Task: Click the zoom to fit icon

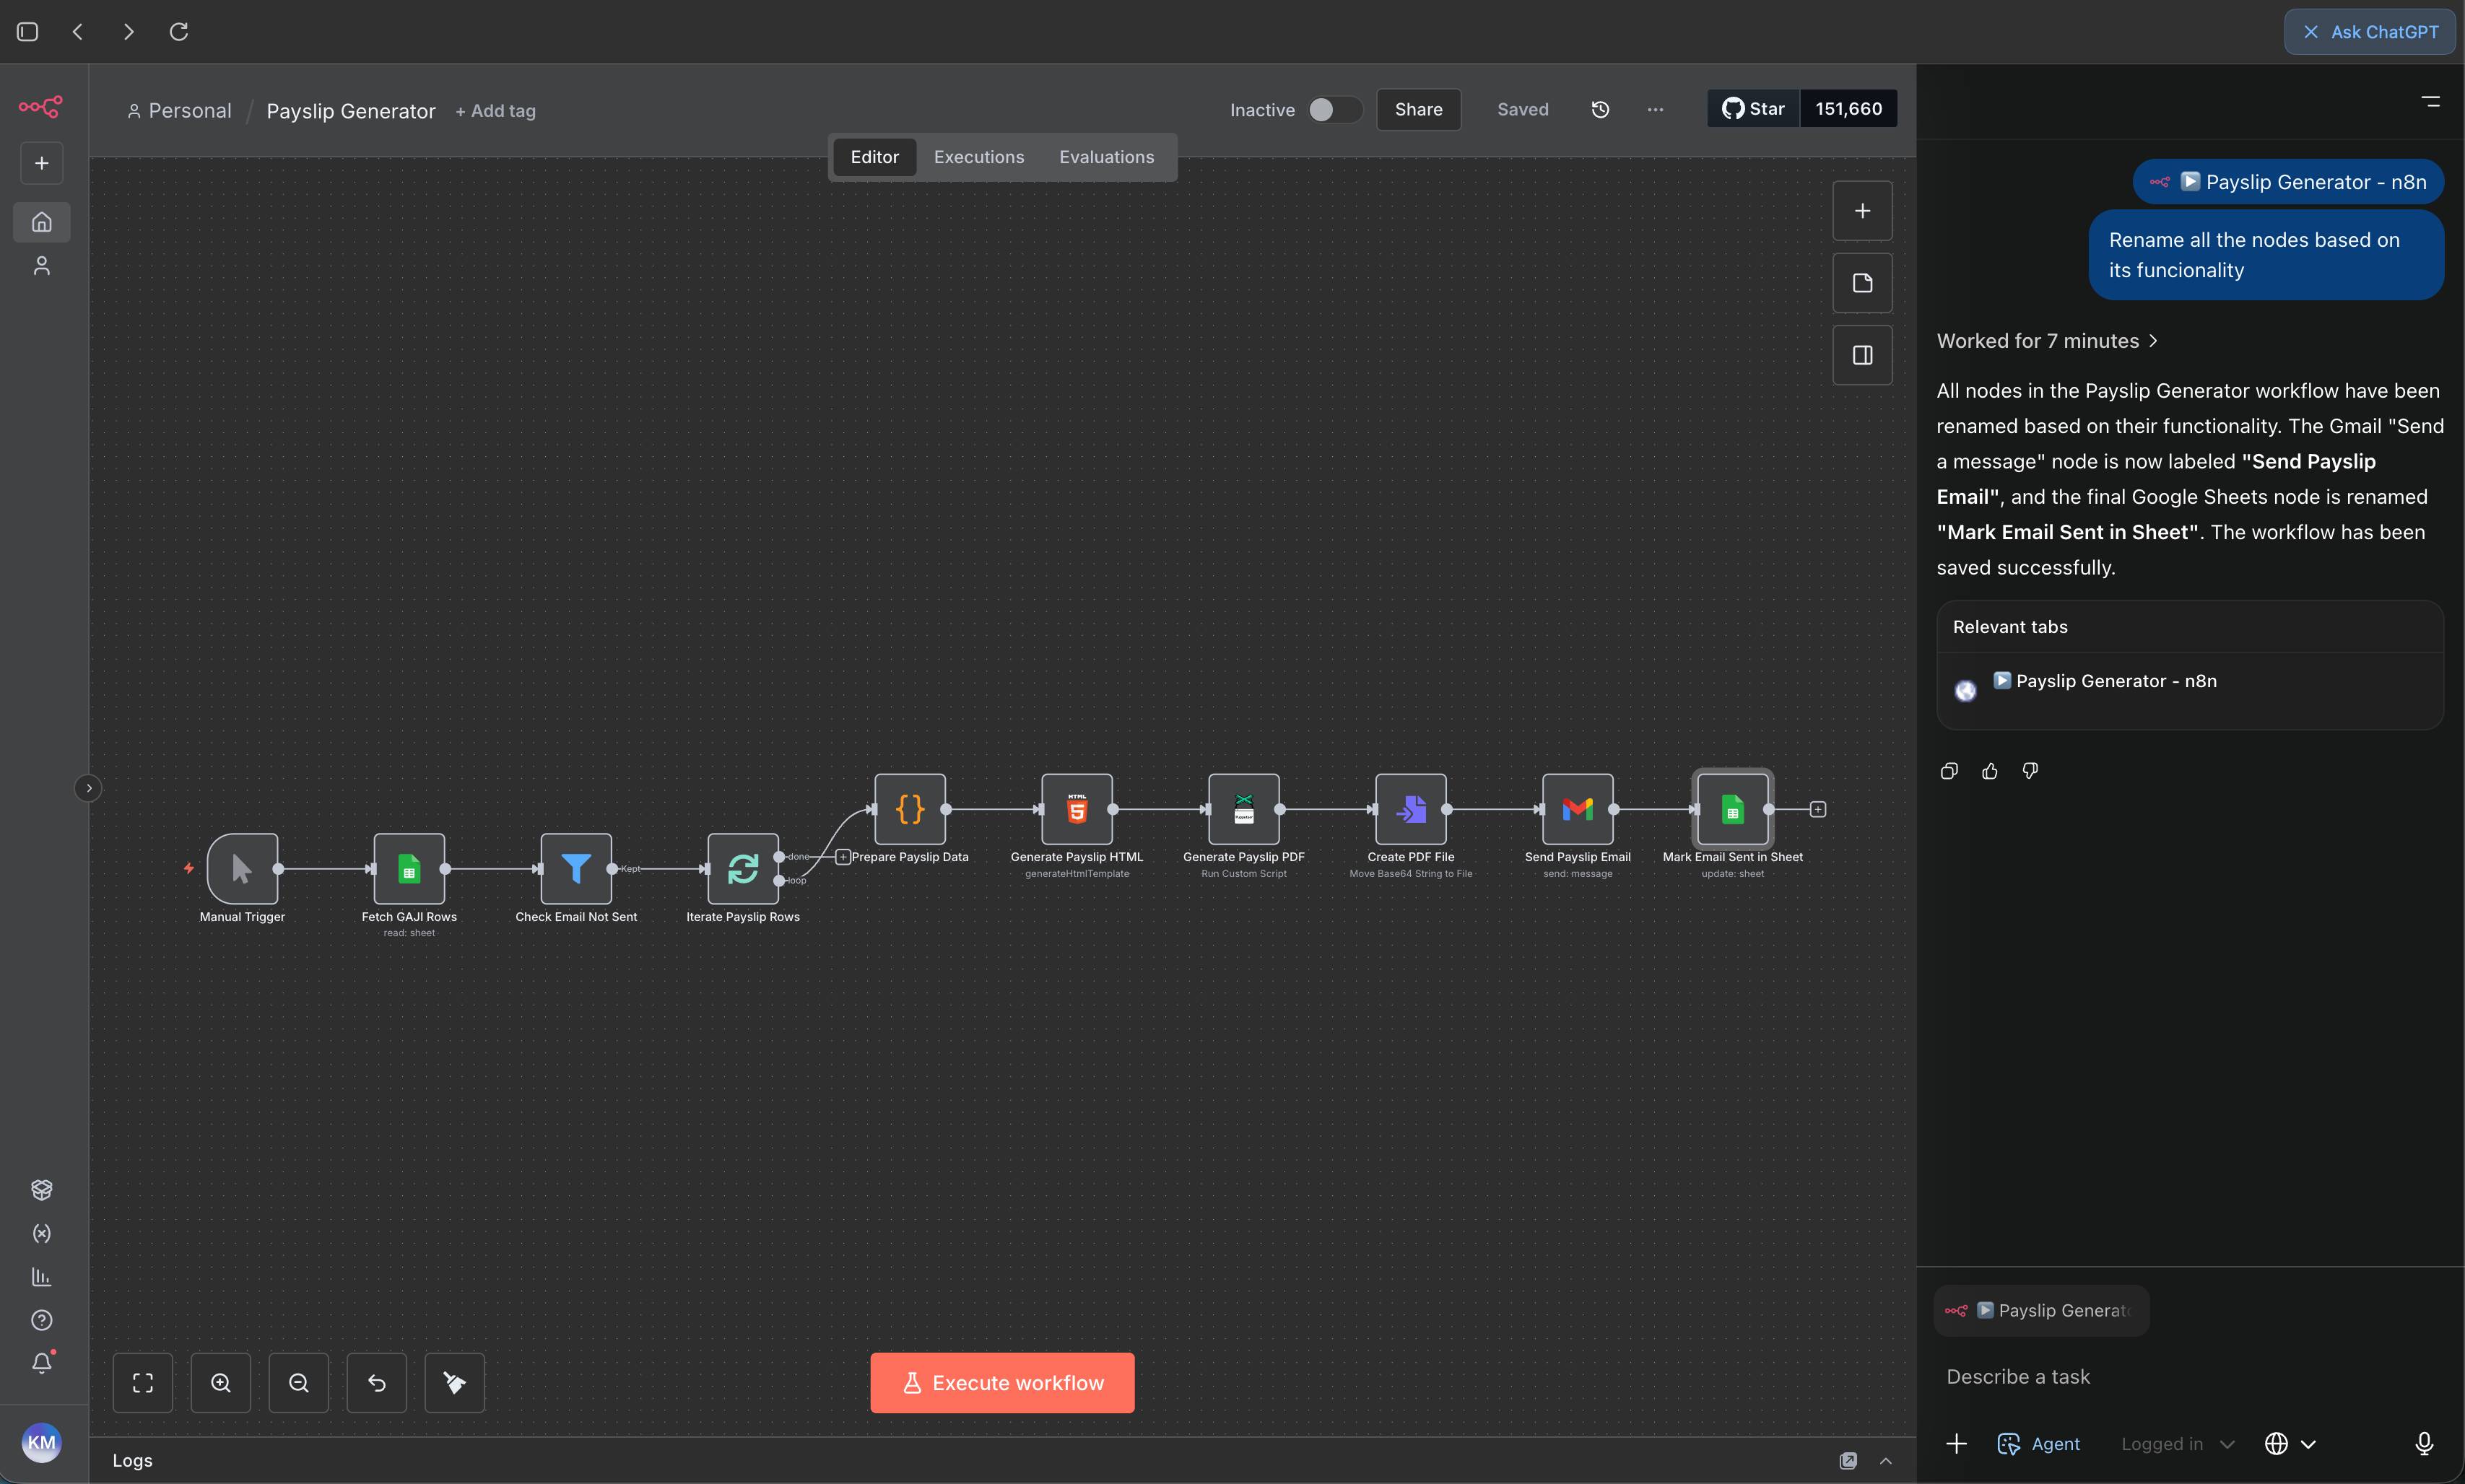Action: coord(143,1383)
